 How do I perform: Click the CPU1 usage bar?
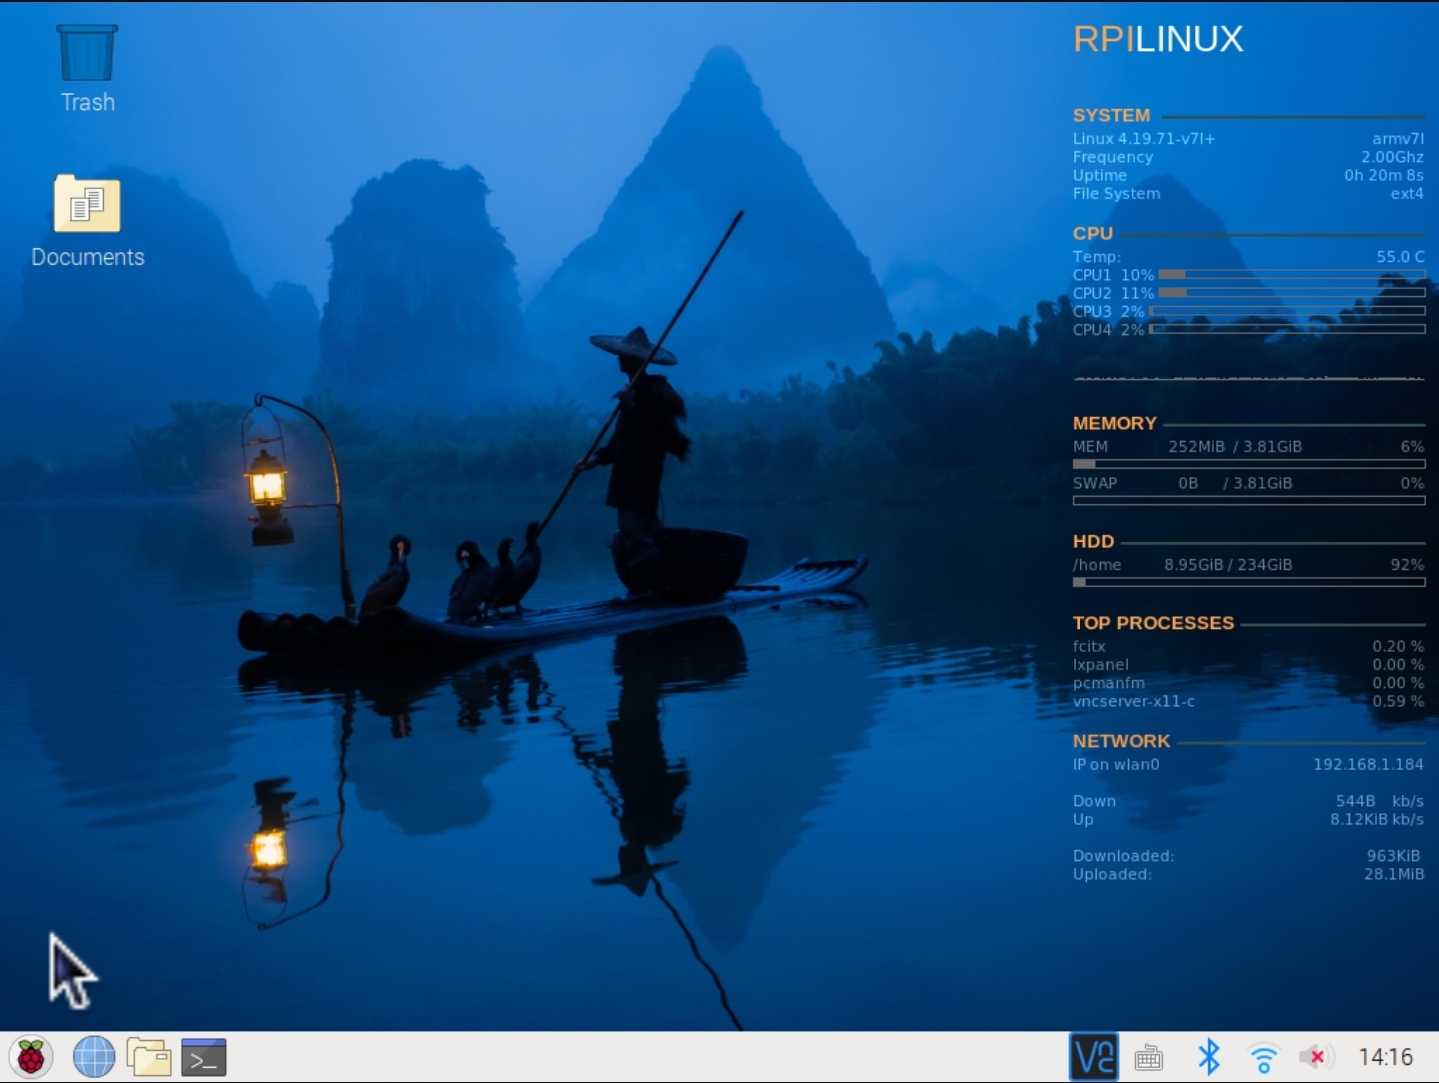pyautogui.click(x=1291, y=275)
